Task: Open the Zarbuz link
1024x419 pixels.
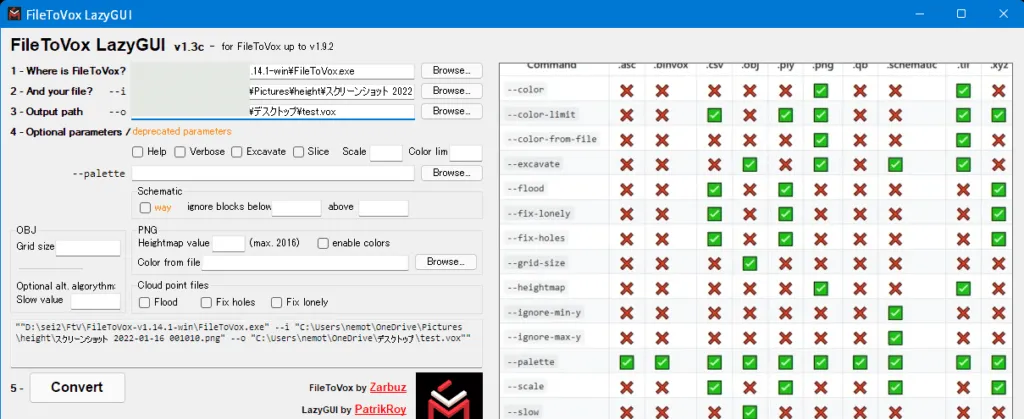Action: [x=388, y=388]
